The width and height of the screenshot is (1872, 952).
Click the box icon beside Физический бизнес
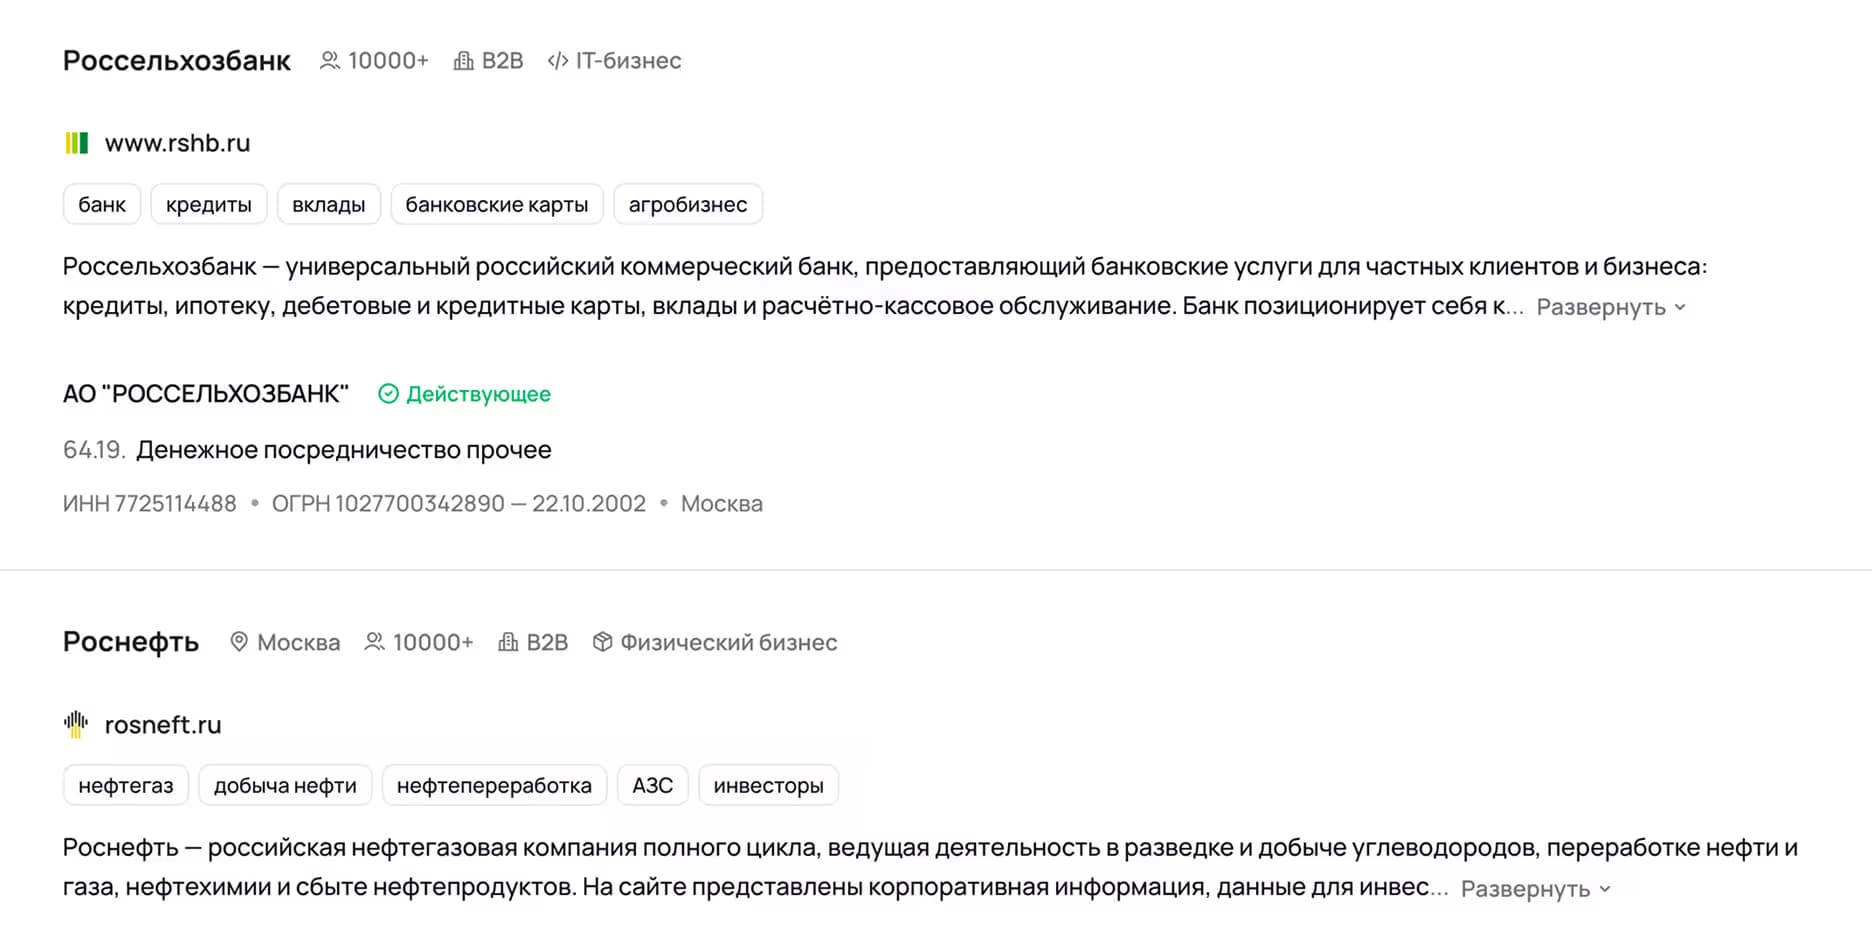coord(602,642)
